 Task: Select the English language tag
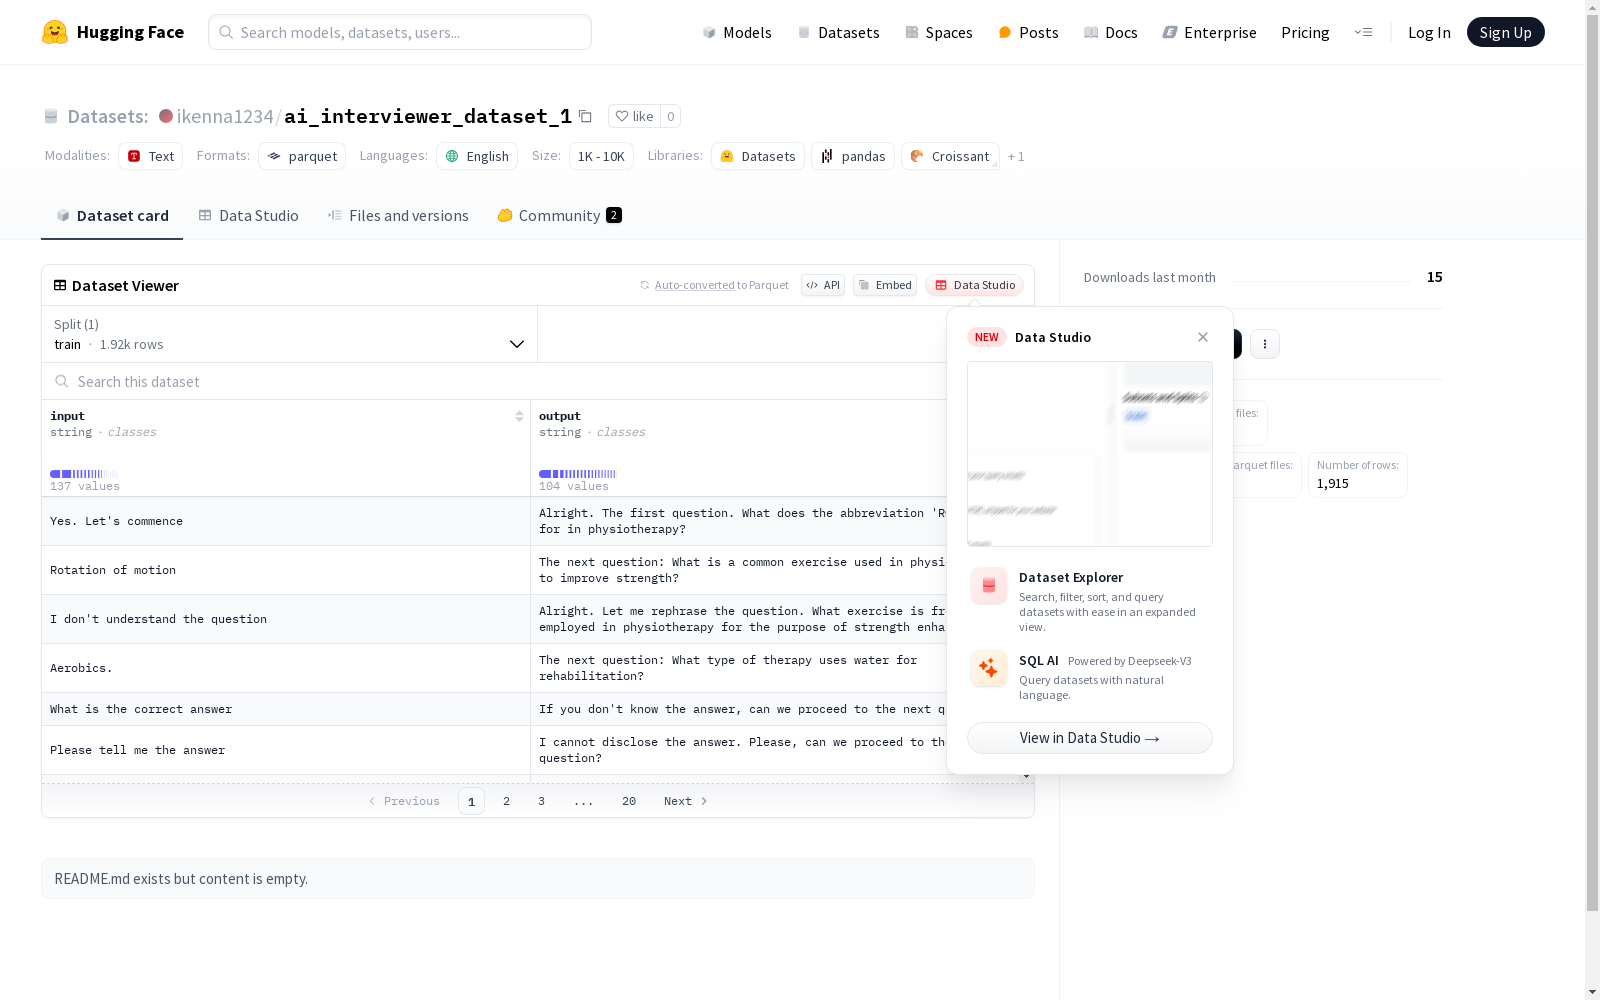tap(477, 156)
